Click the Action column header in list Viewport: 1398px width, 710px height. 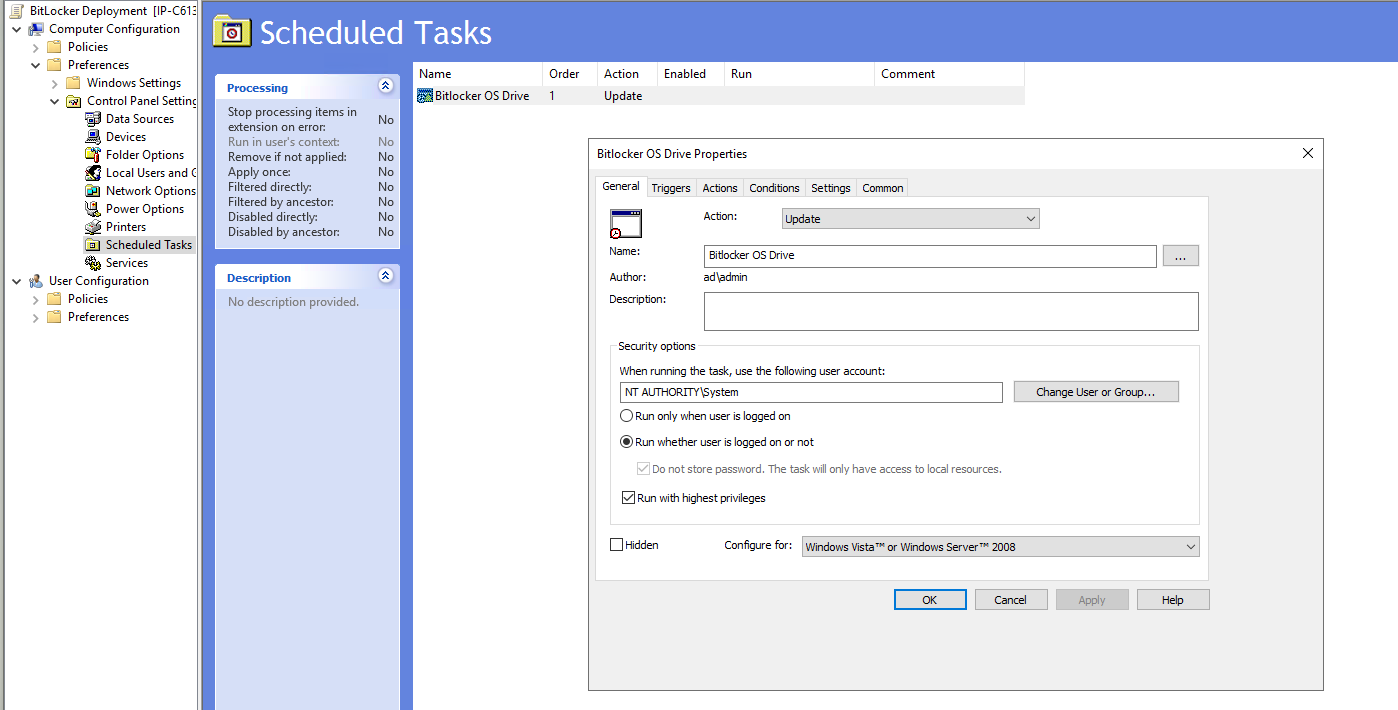(629, 74)
